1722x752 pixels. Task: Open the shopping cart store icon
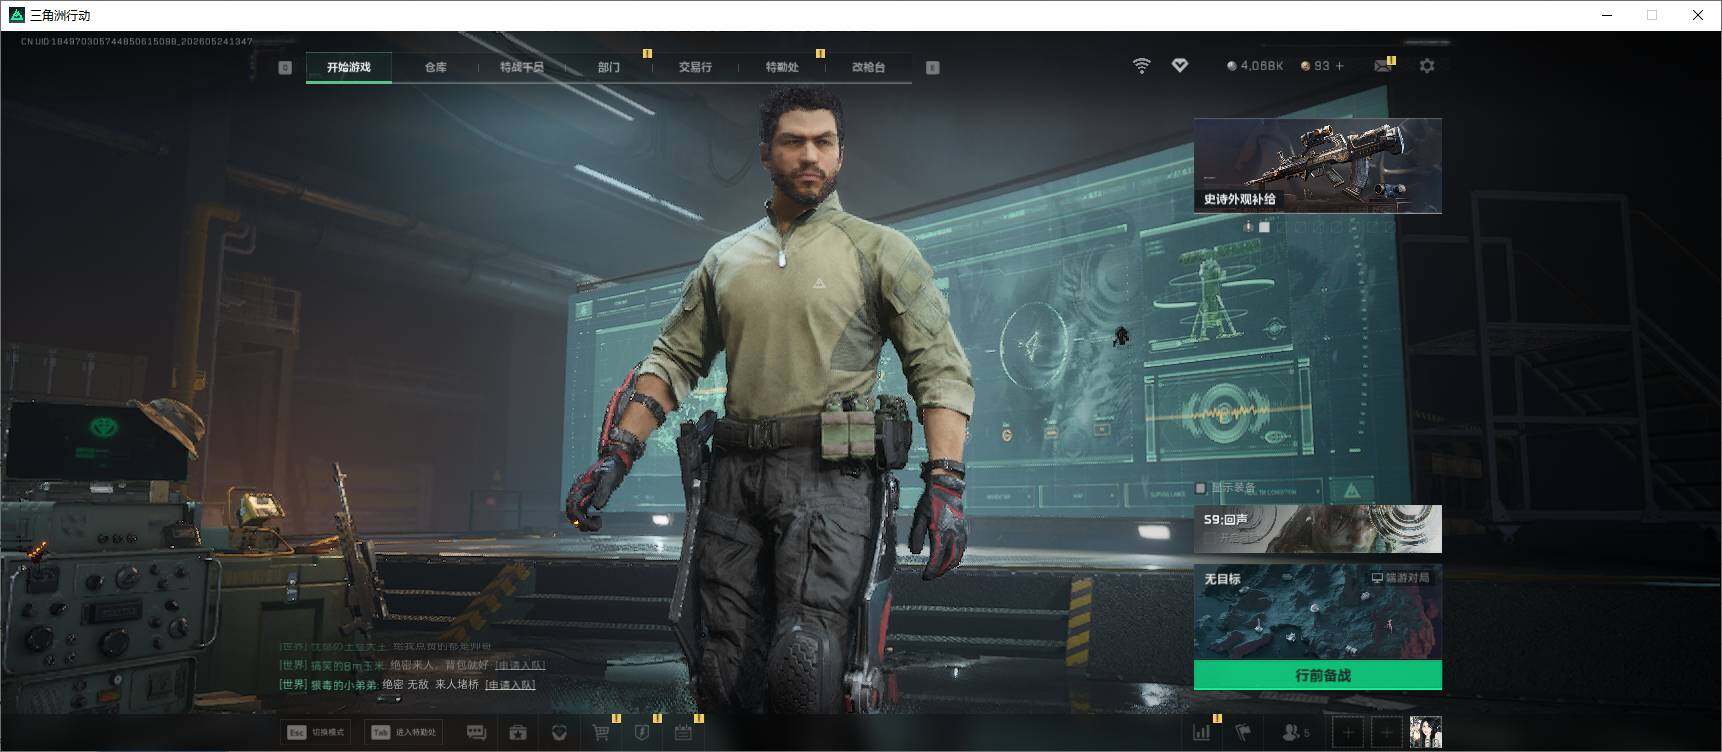pyautogui.click(x=601, y=733)
